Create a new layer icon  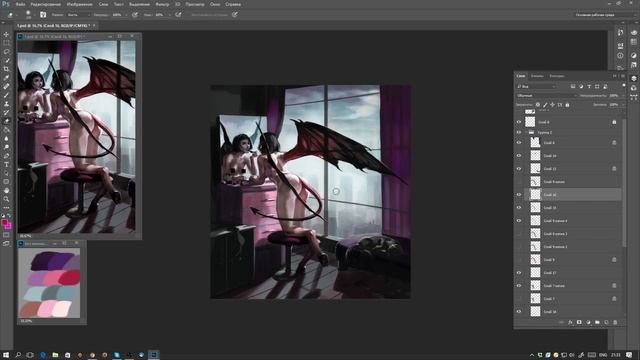tap(606, 322)
